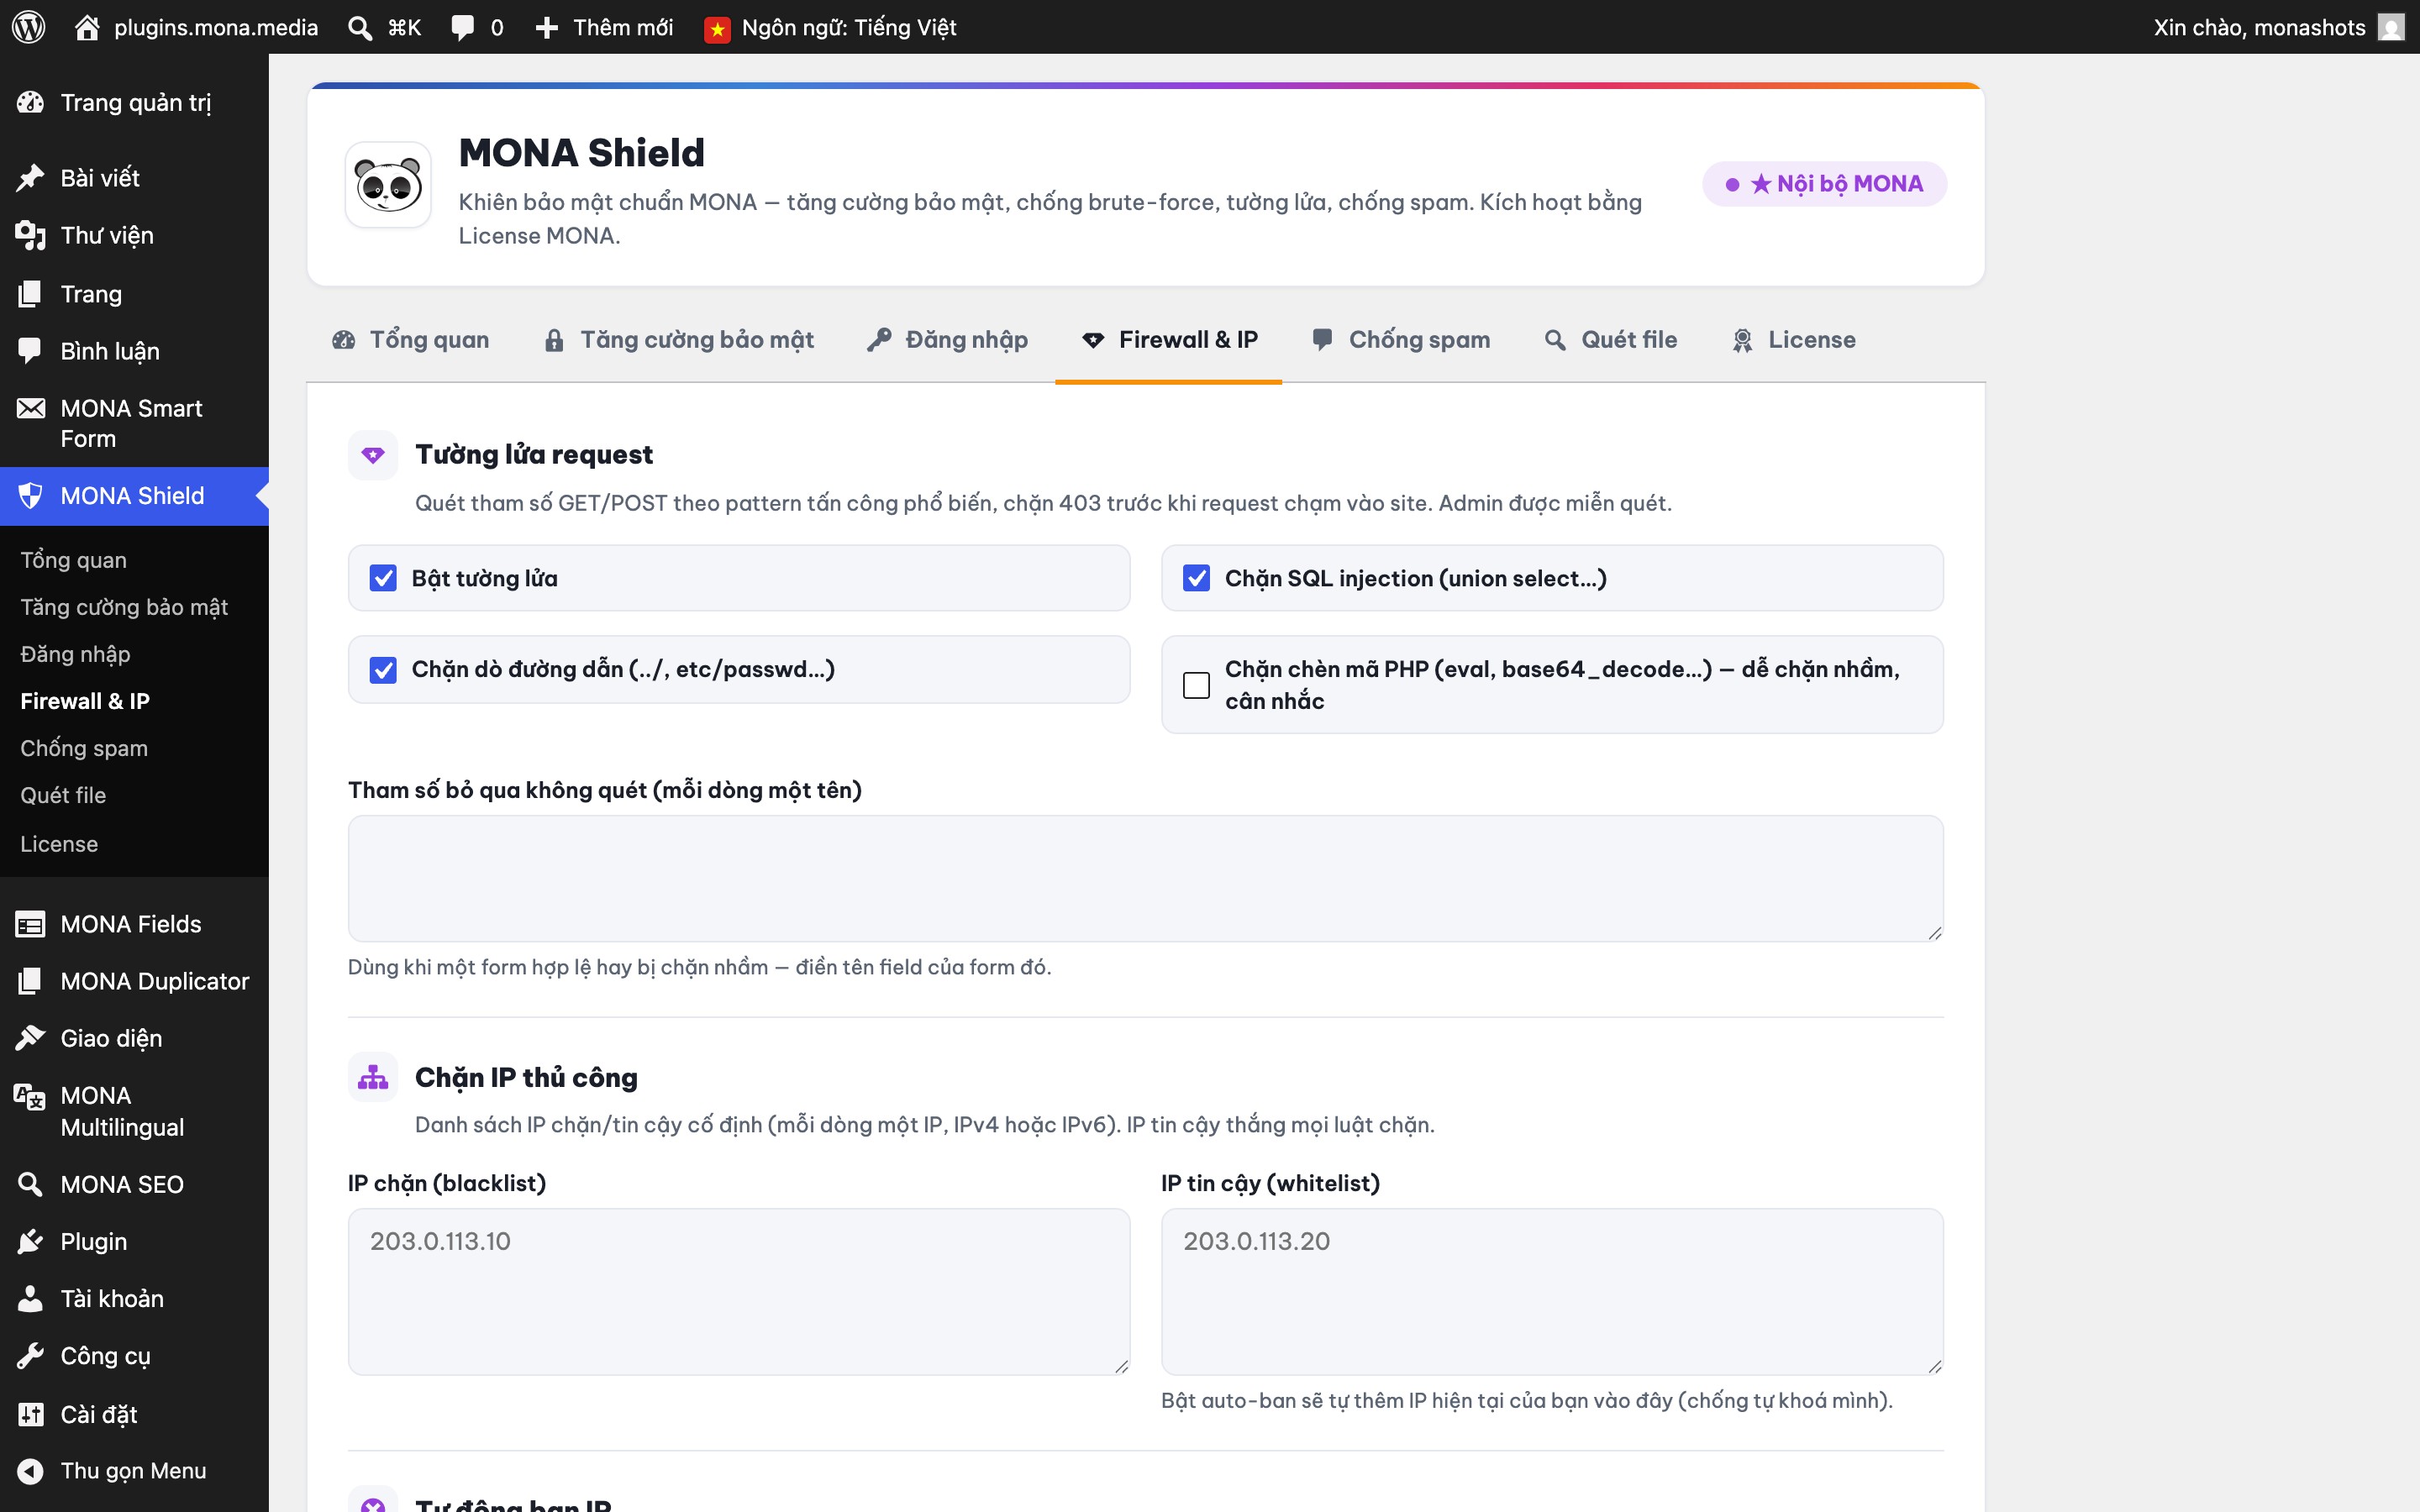
Task: Click the Giao diện brush icon
Action: (x=30, y=1038)
